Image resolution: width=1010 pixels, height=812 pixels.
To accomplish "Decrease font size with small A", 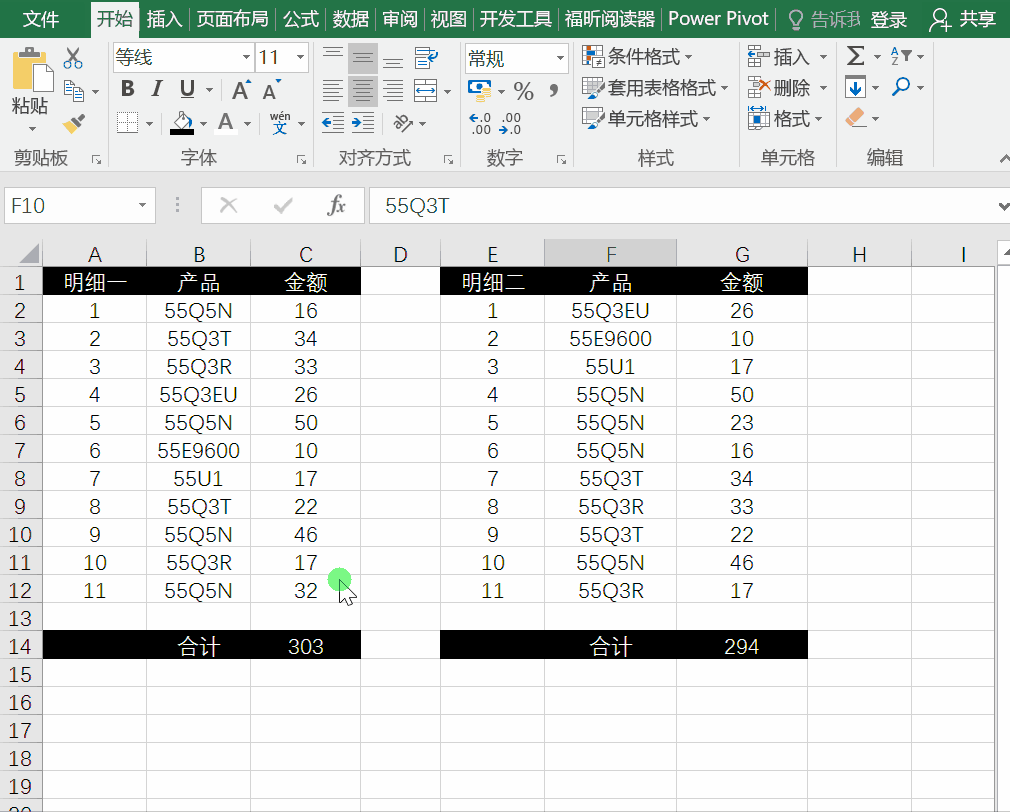I will (x=271, y=90).
